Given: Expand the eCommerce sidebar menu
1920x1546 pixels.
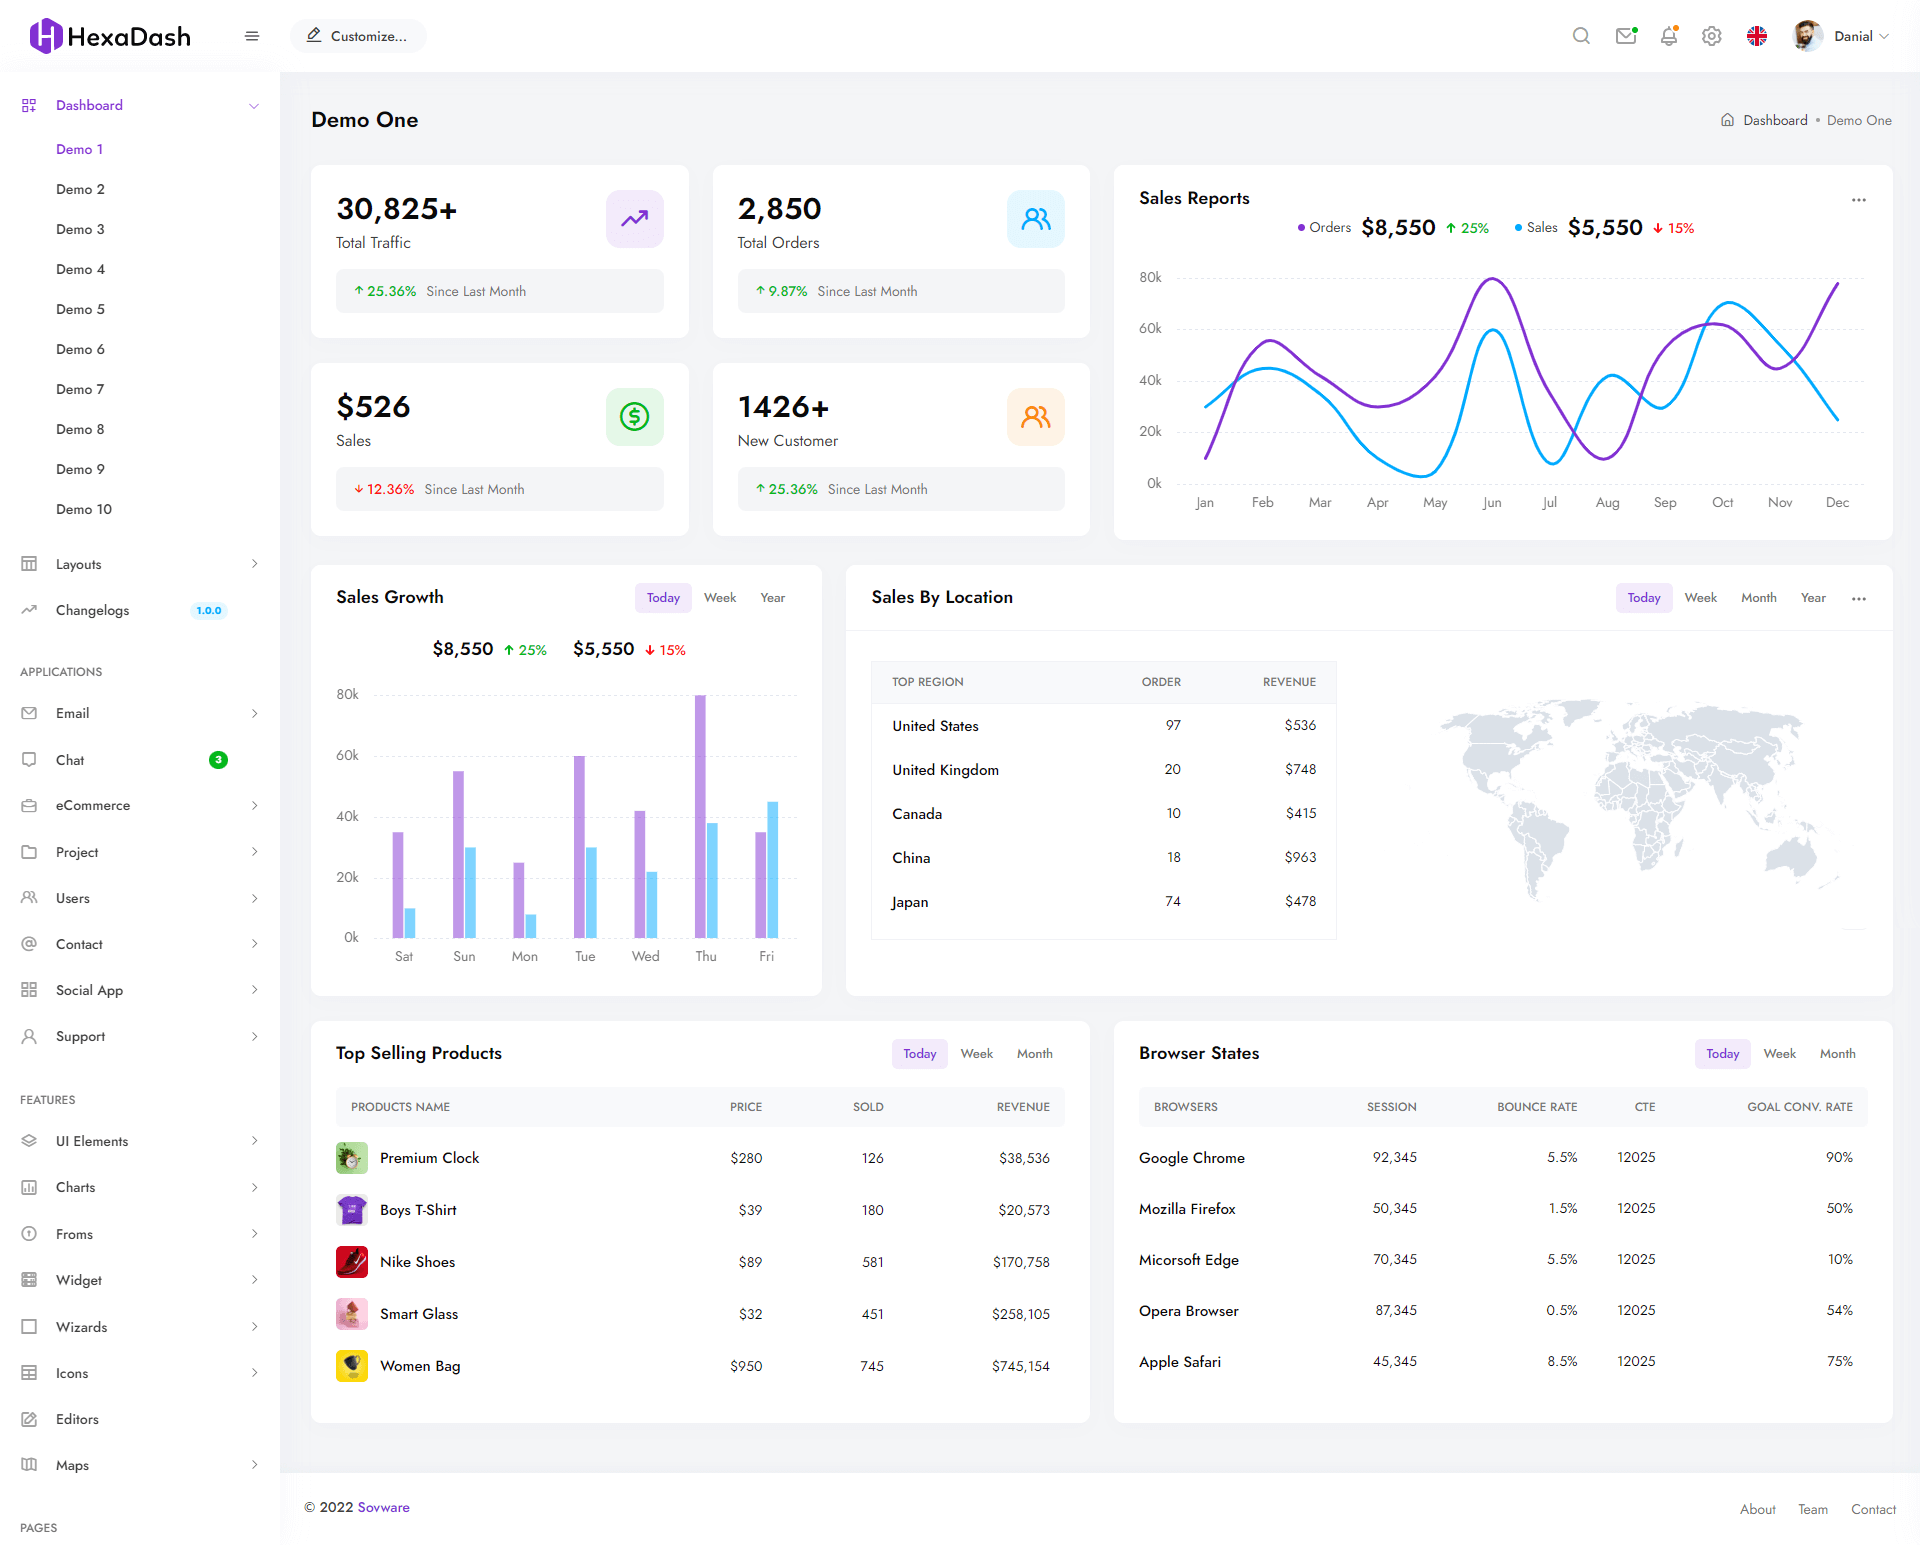Looking at the screenshot, I should coord(93,805).
